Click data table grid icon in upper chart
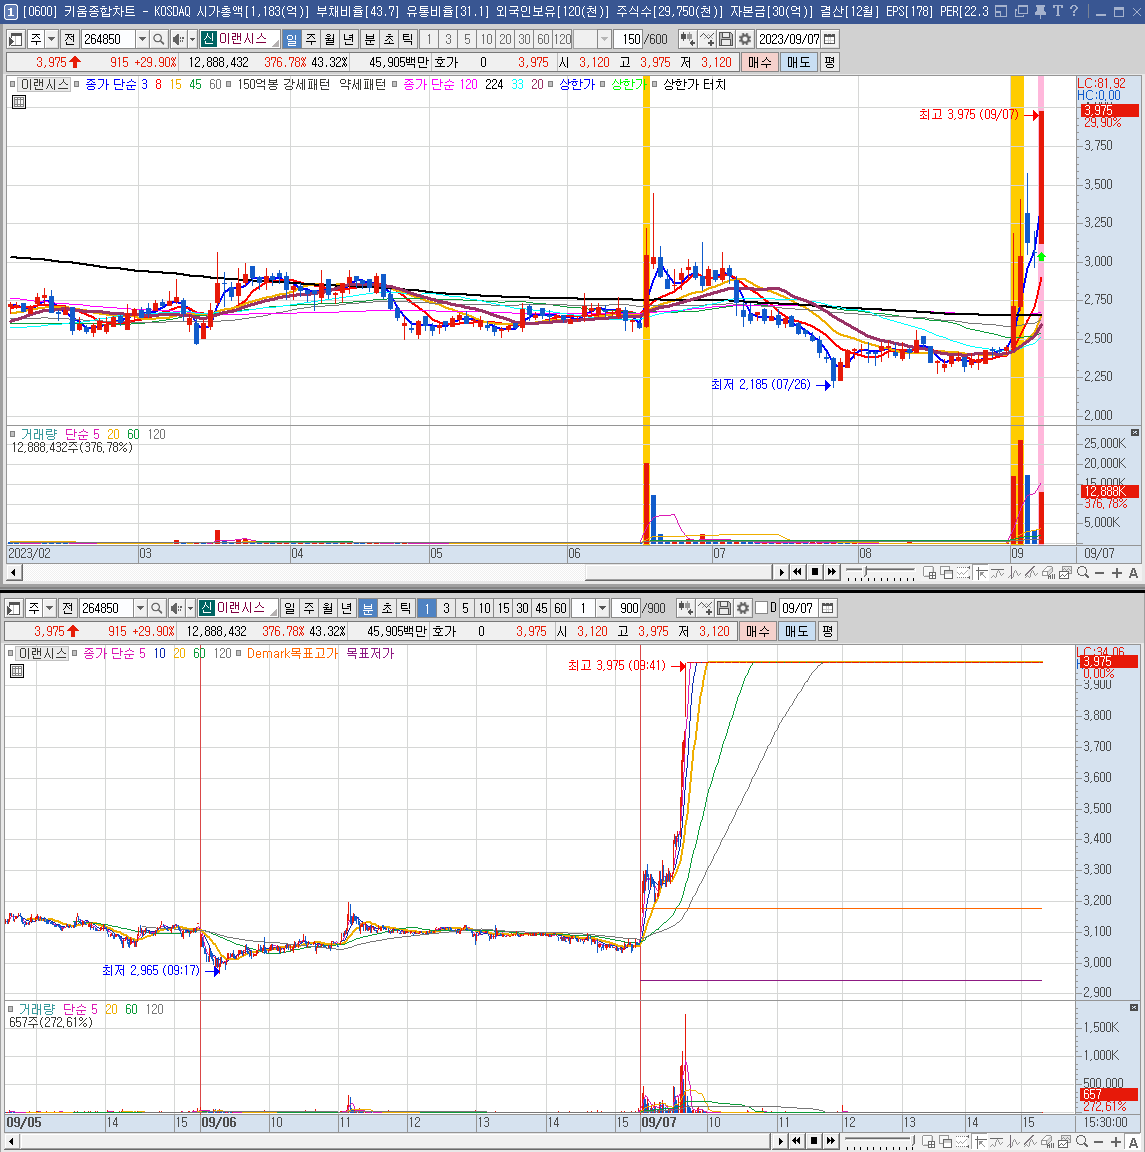The image size is (1145, 1152). (x=19, y=102)
